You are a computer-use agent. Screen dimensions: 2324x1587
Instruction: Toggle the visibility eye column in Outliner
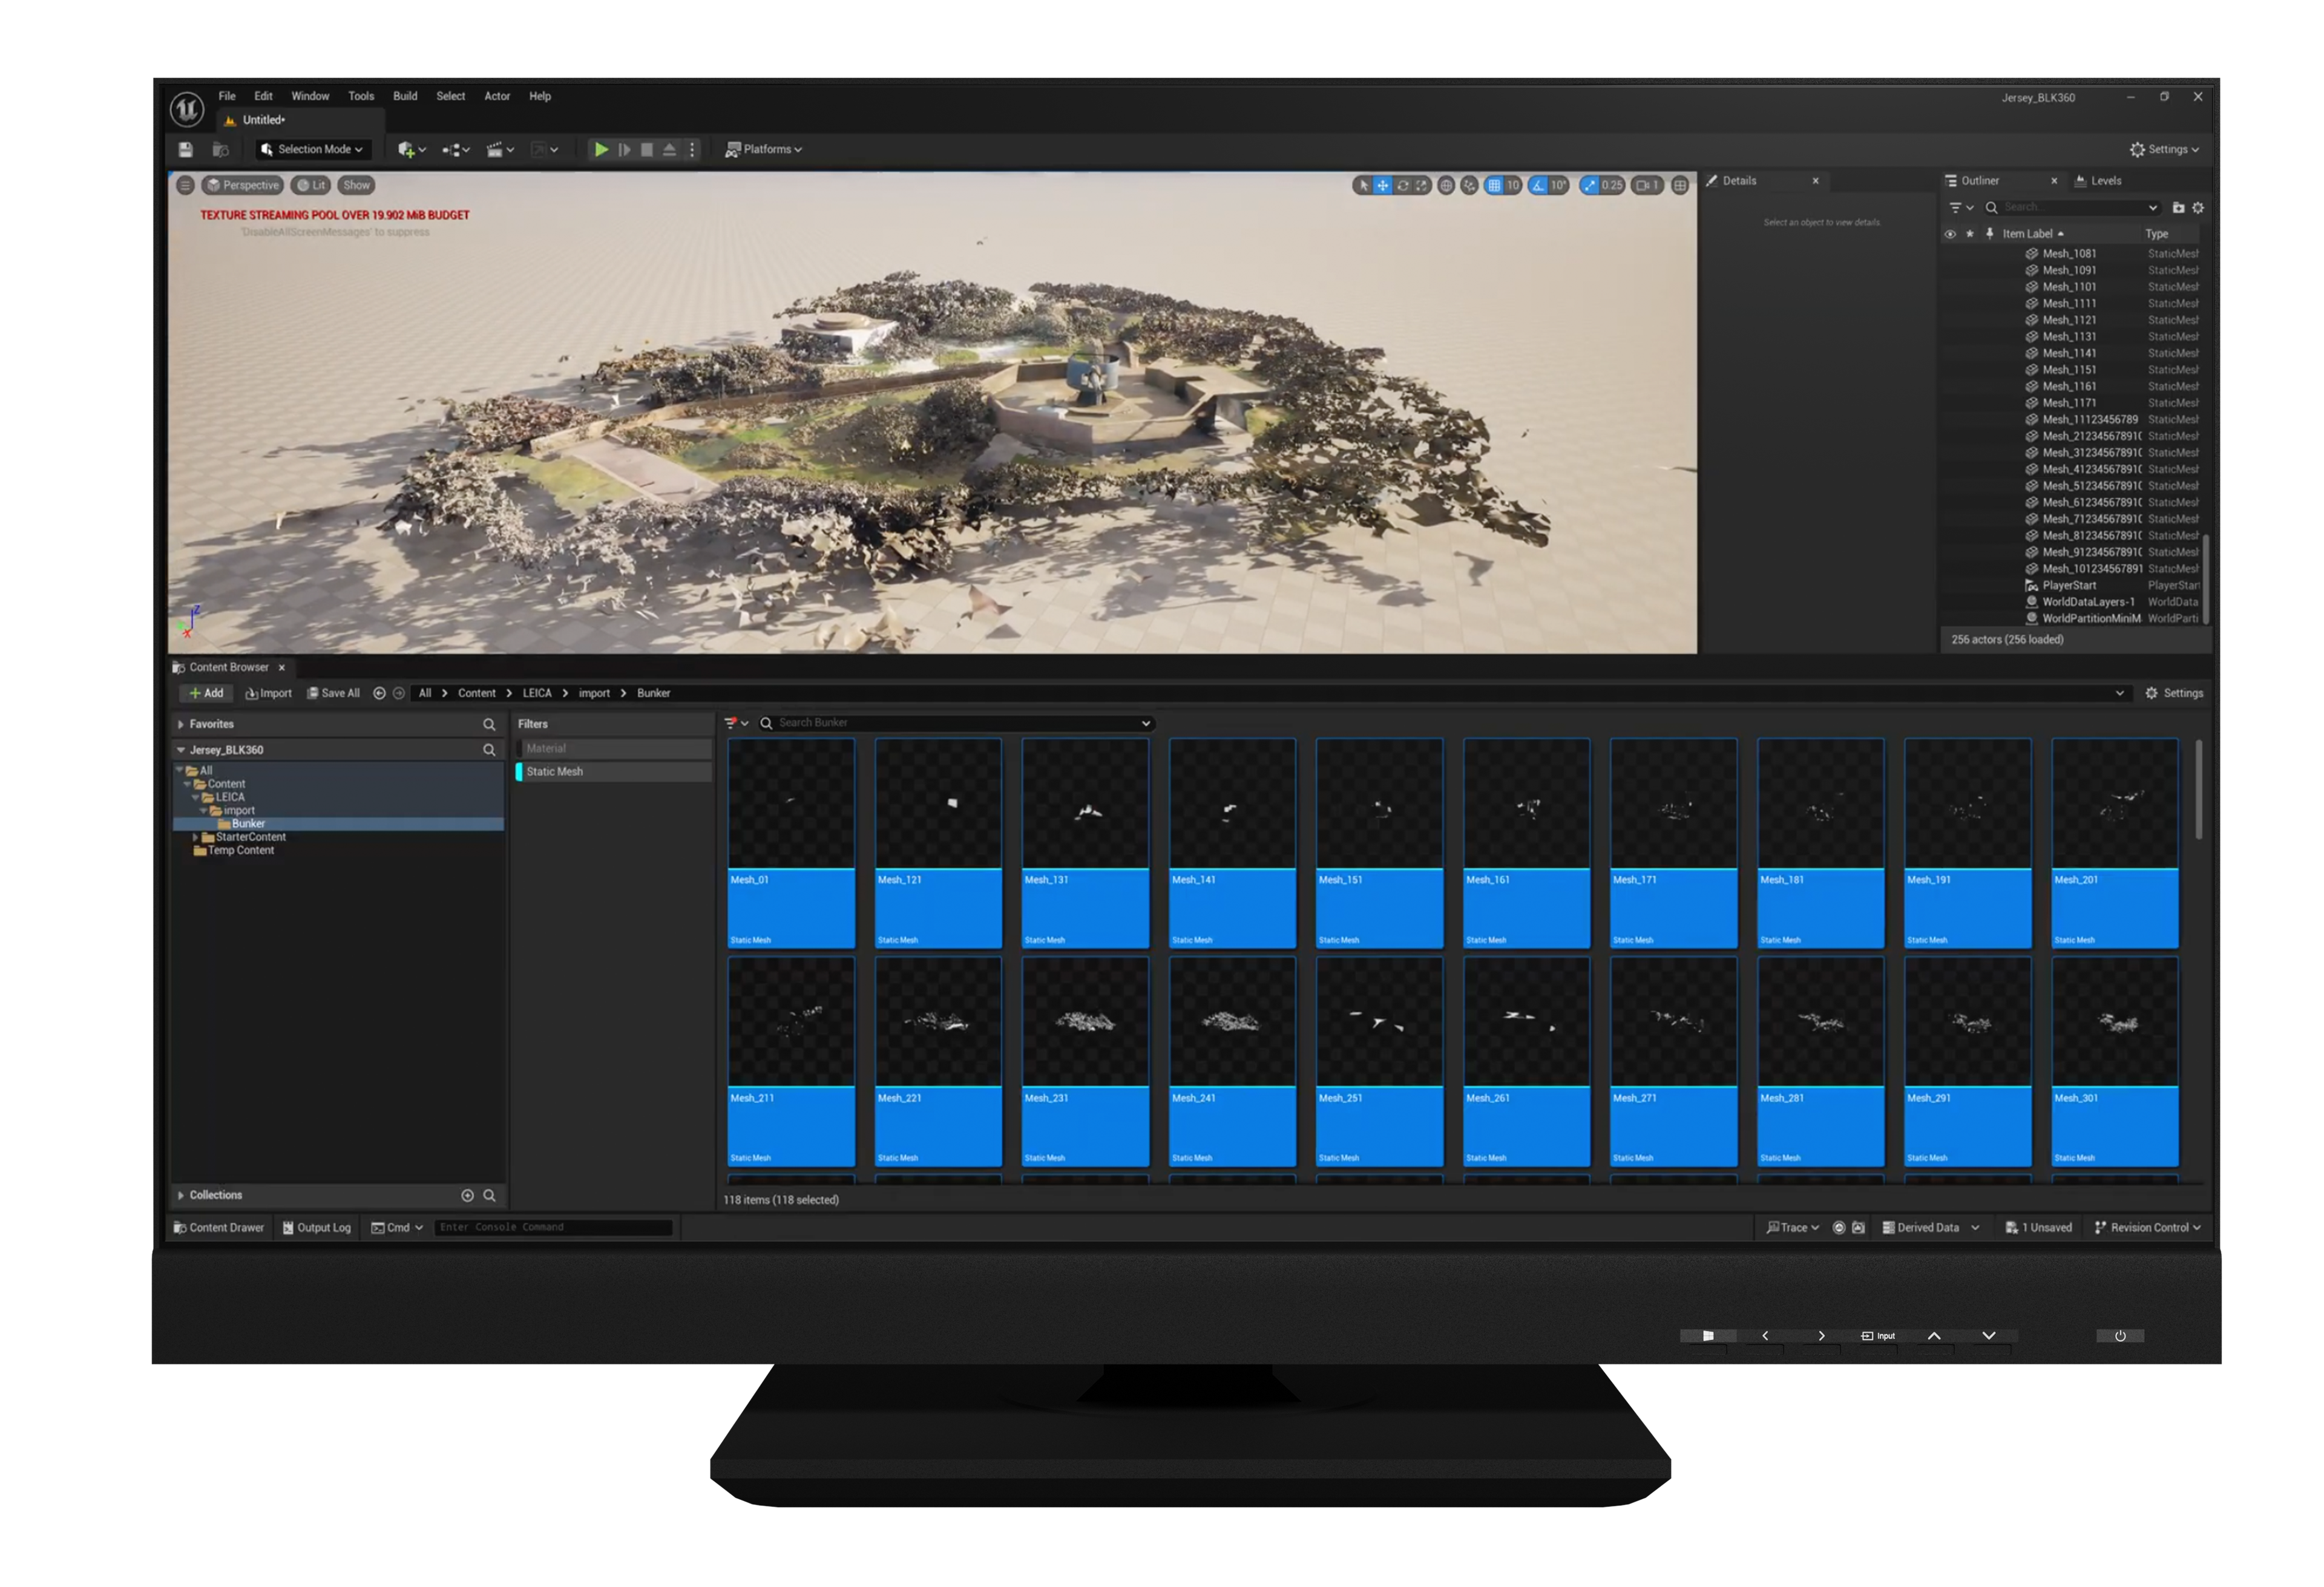click(1950, 234)
